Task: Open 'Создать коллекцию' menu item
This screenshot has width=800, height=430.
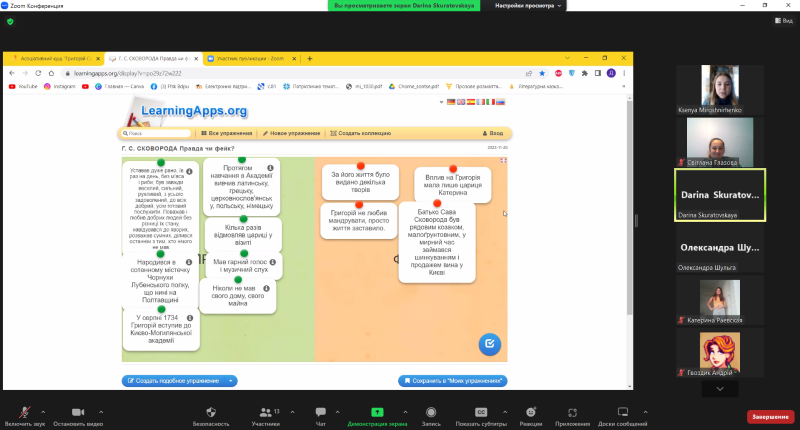Action: tap(361, 133)
